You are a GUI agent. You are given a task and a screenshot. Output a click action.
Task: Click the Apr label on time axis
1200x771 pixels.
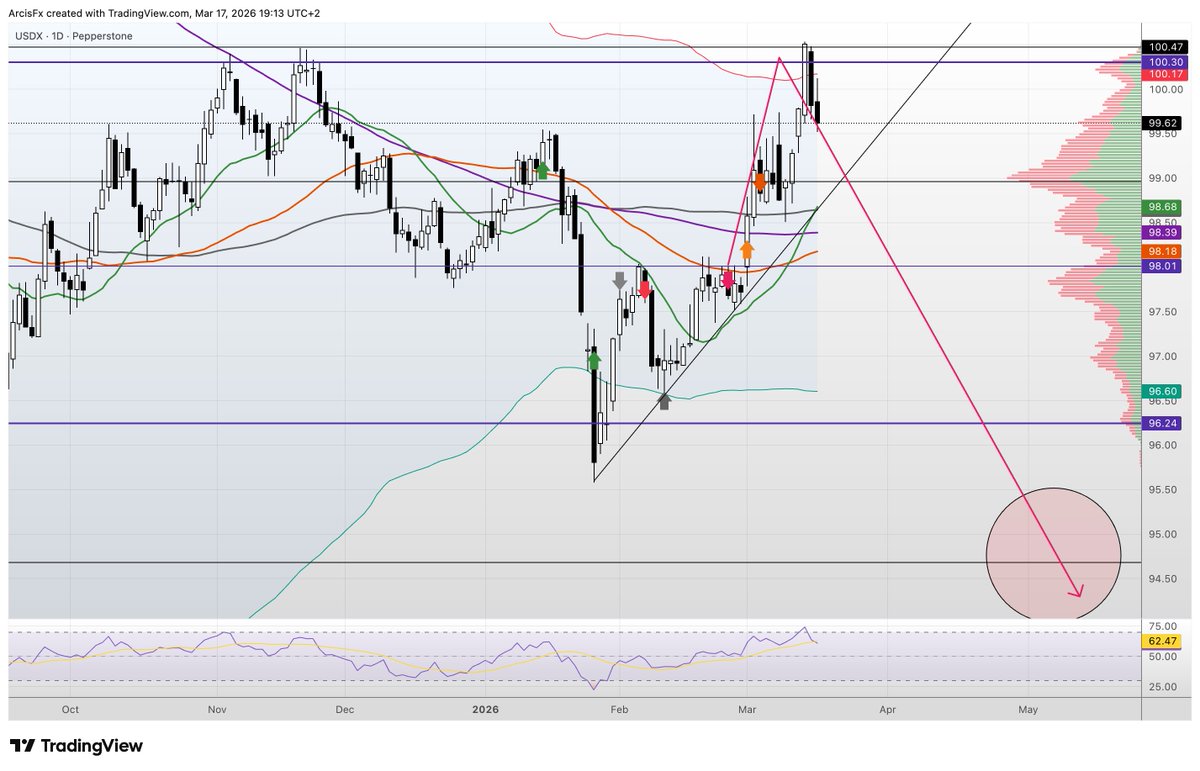[x=887, y=709]
